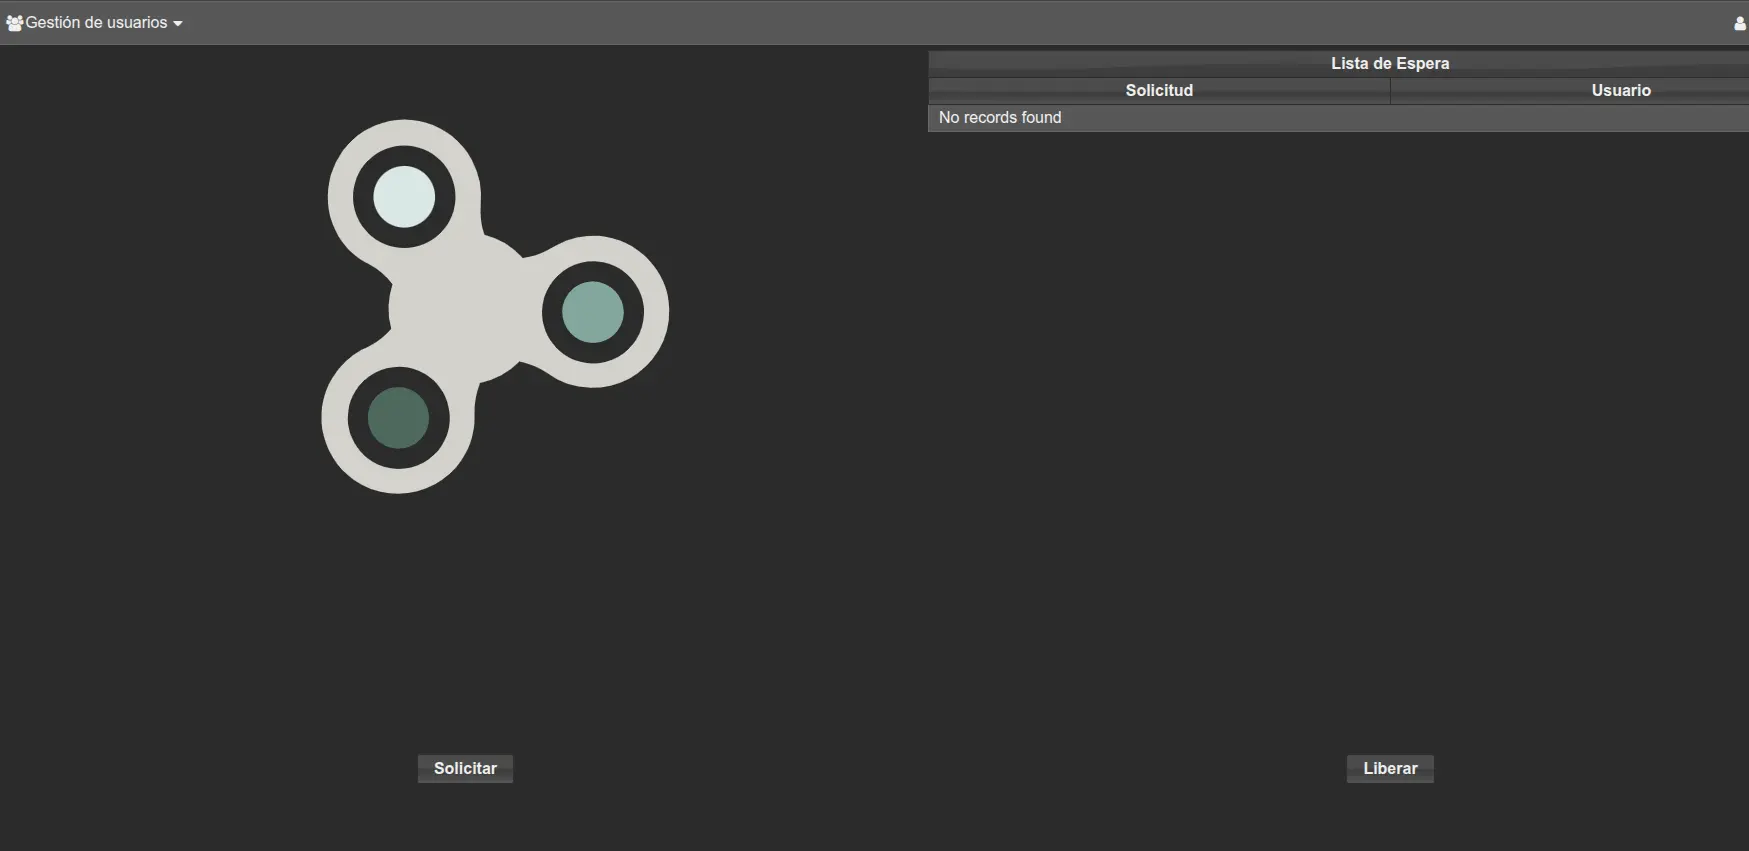
Task: Click the divider between Solicitud and Usuario headers
Action: point(1390,90)
